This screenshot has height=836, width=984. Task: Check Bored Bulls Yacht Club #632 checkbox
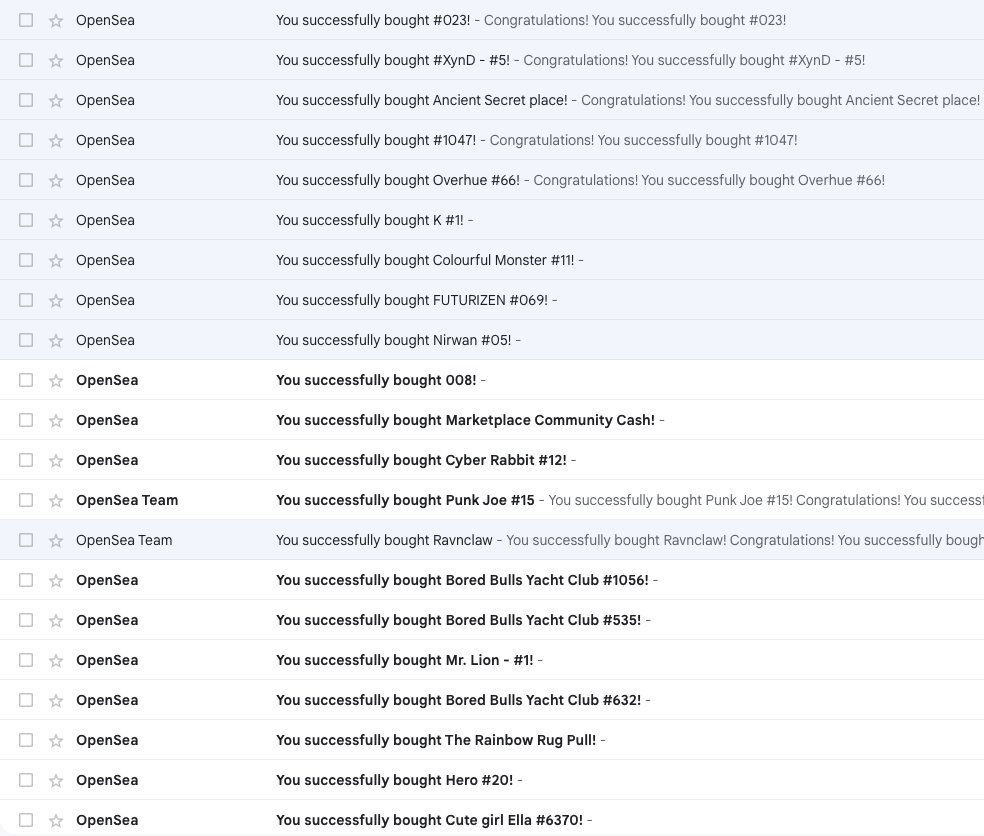(x=26, y=700)
